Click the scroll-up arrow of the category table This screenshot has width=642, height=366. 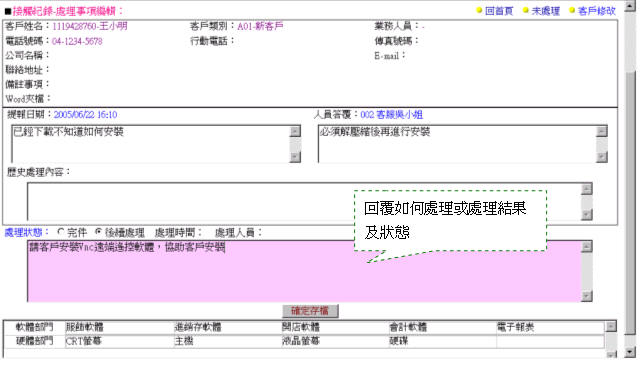(x=611, y=326)
